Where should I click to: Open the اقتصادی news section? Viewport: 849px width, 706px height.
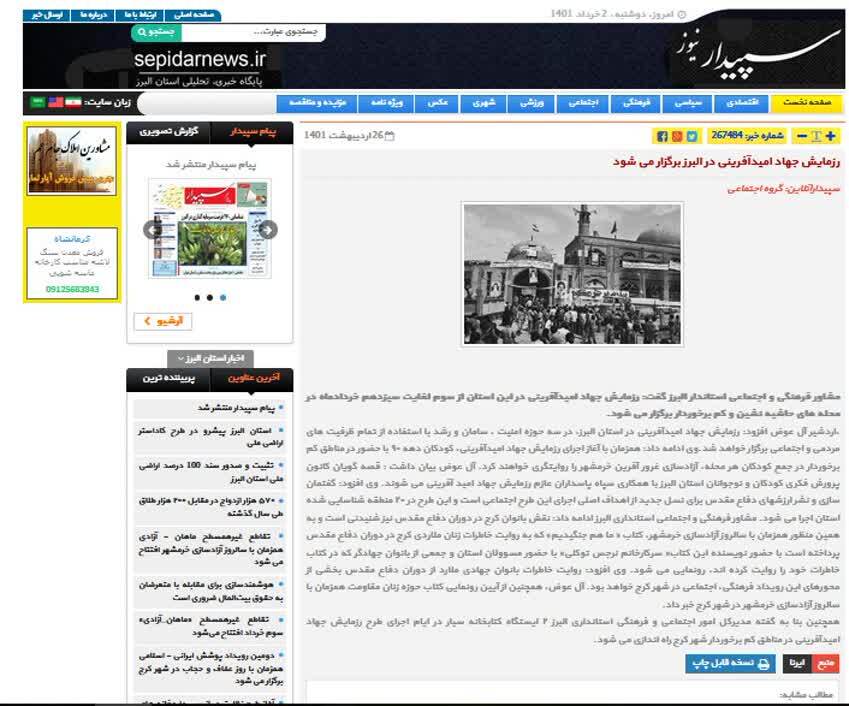point(742,103)
